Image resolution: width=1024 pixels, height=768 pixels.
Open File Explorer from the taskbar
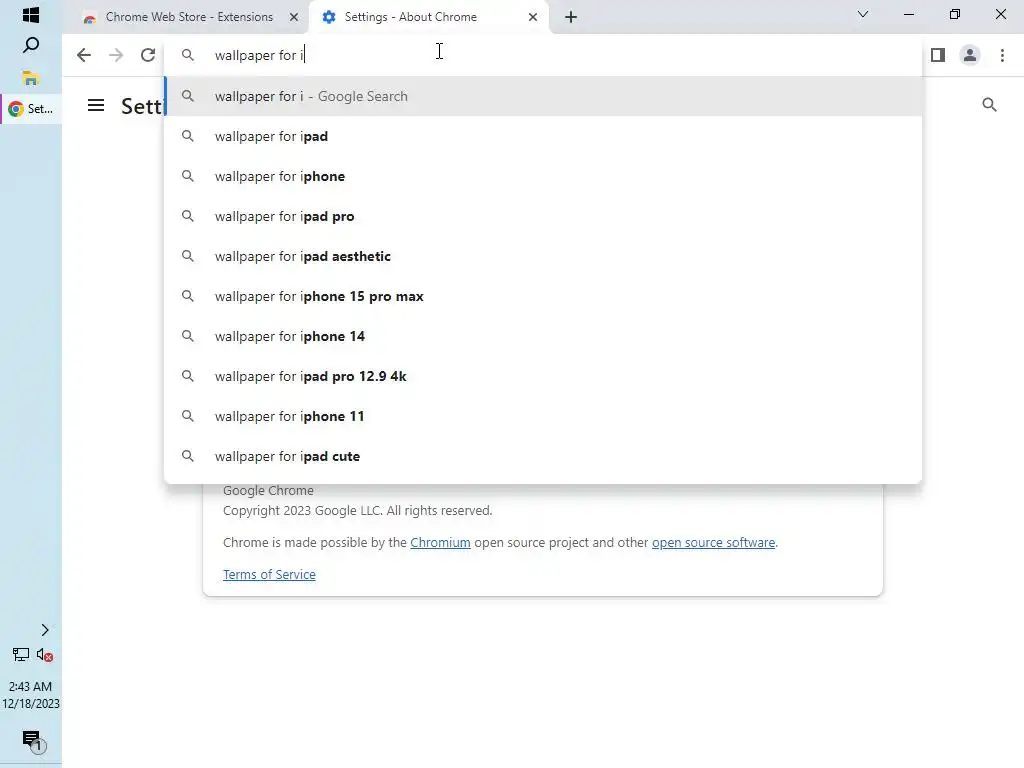[31, 78]
